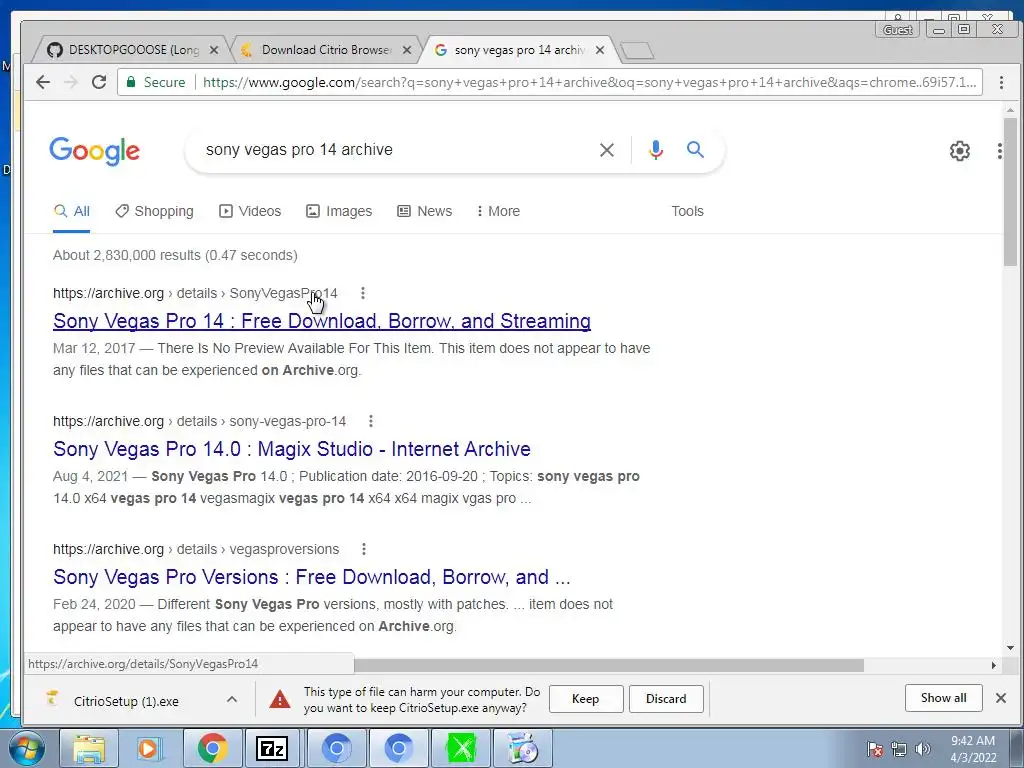Click the network tray icon
The width and height of the screenshot is (1024, 768).
[x=899, y=749]
